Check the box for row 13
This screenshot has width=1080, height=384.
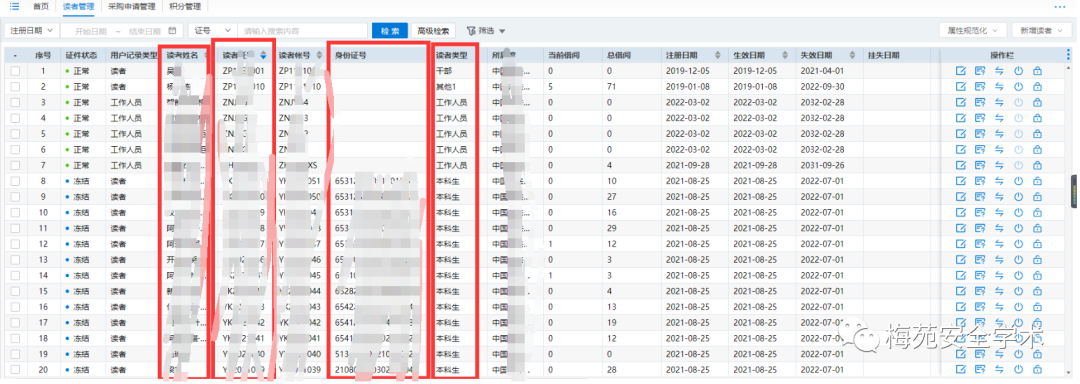coord(15,259)
